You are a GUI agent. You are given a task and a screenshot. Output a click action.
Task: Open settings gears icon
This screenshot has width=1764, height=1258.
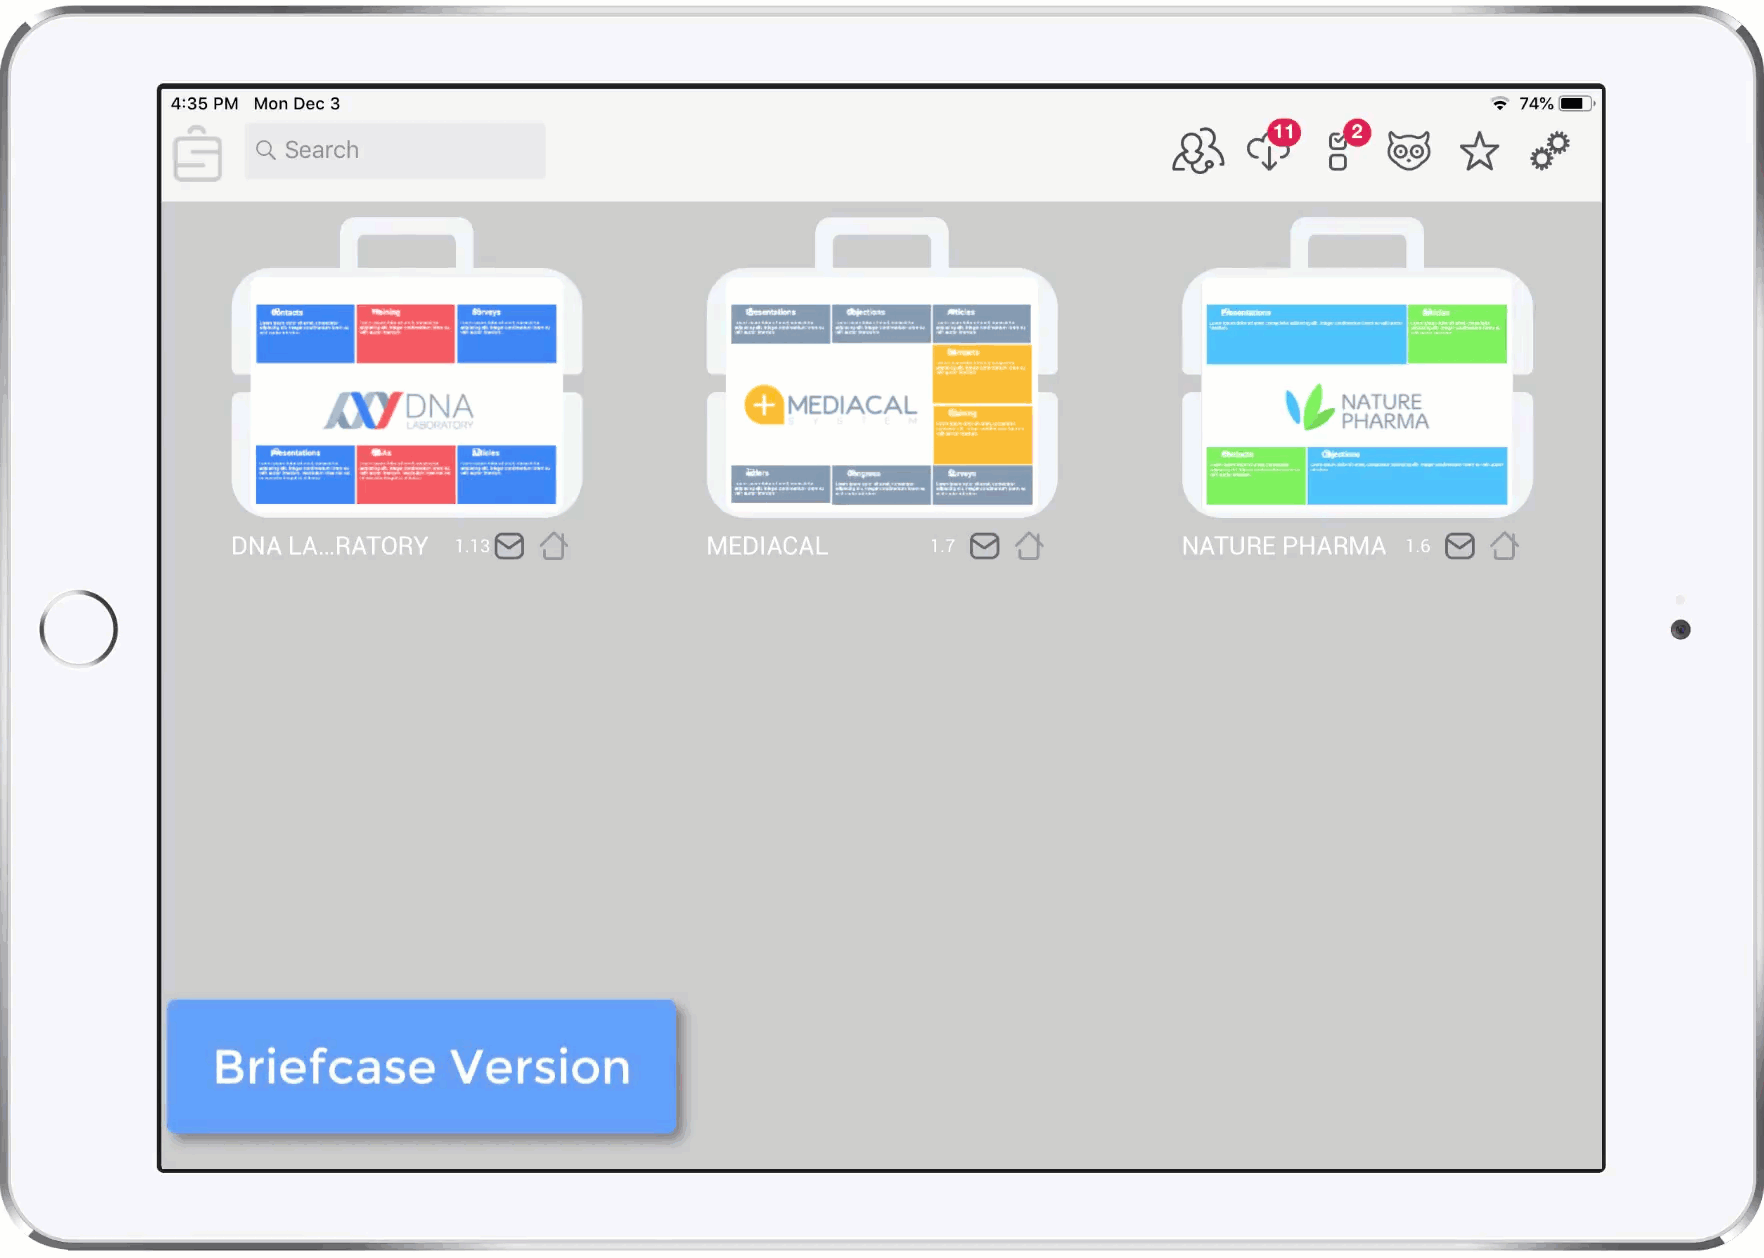point(1549,151)
